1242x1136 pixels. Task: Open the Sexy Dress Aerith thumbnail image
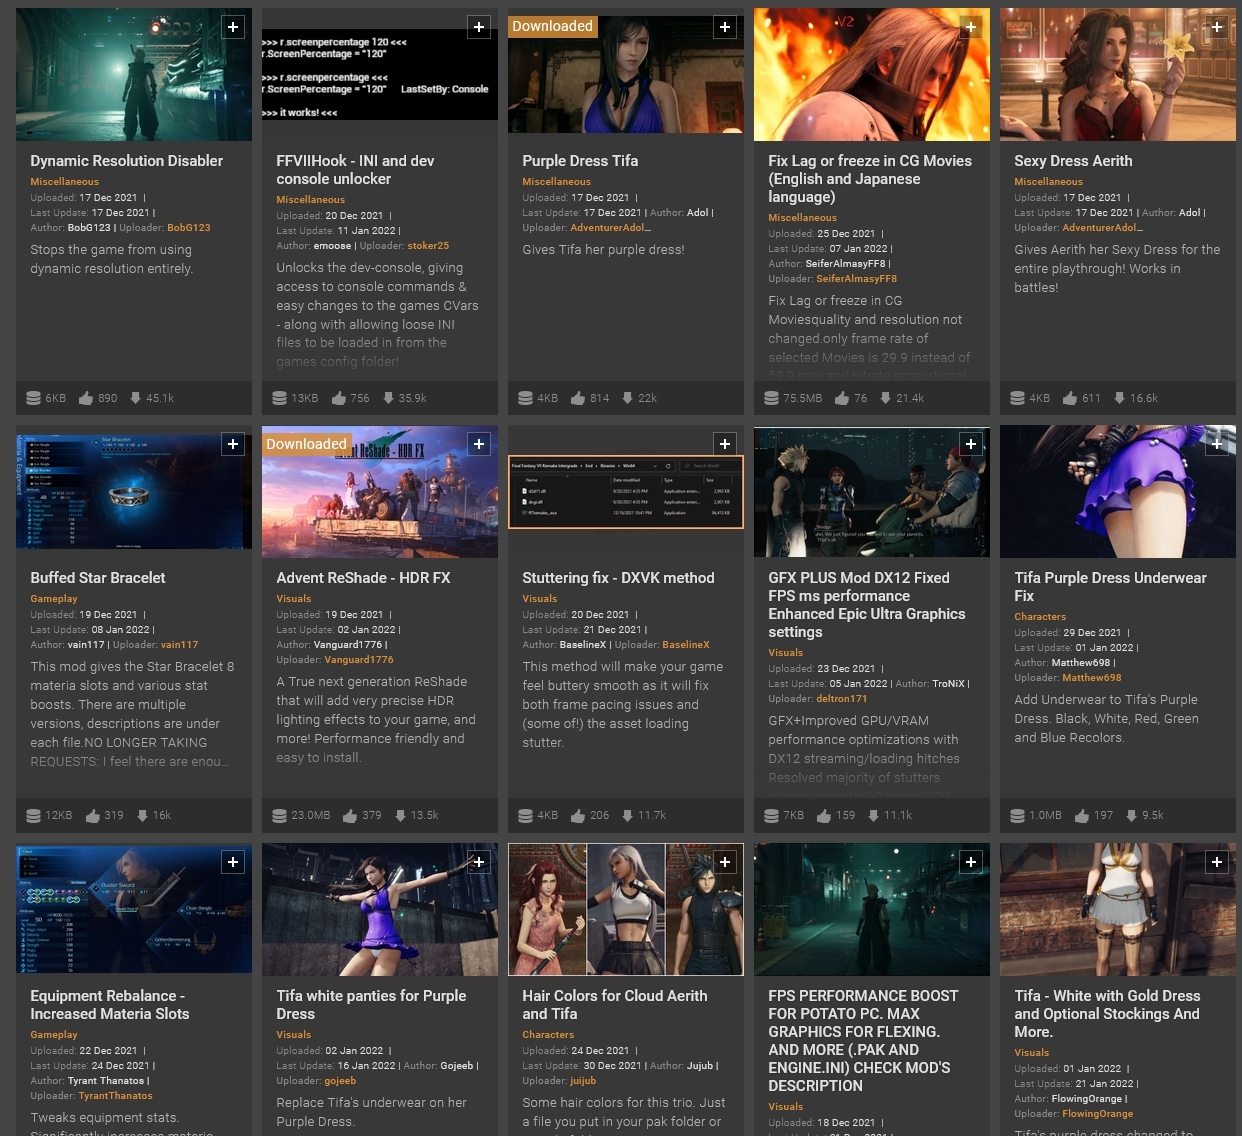(1118, 74)
